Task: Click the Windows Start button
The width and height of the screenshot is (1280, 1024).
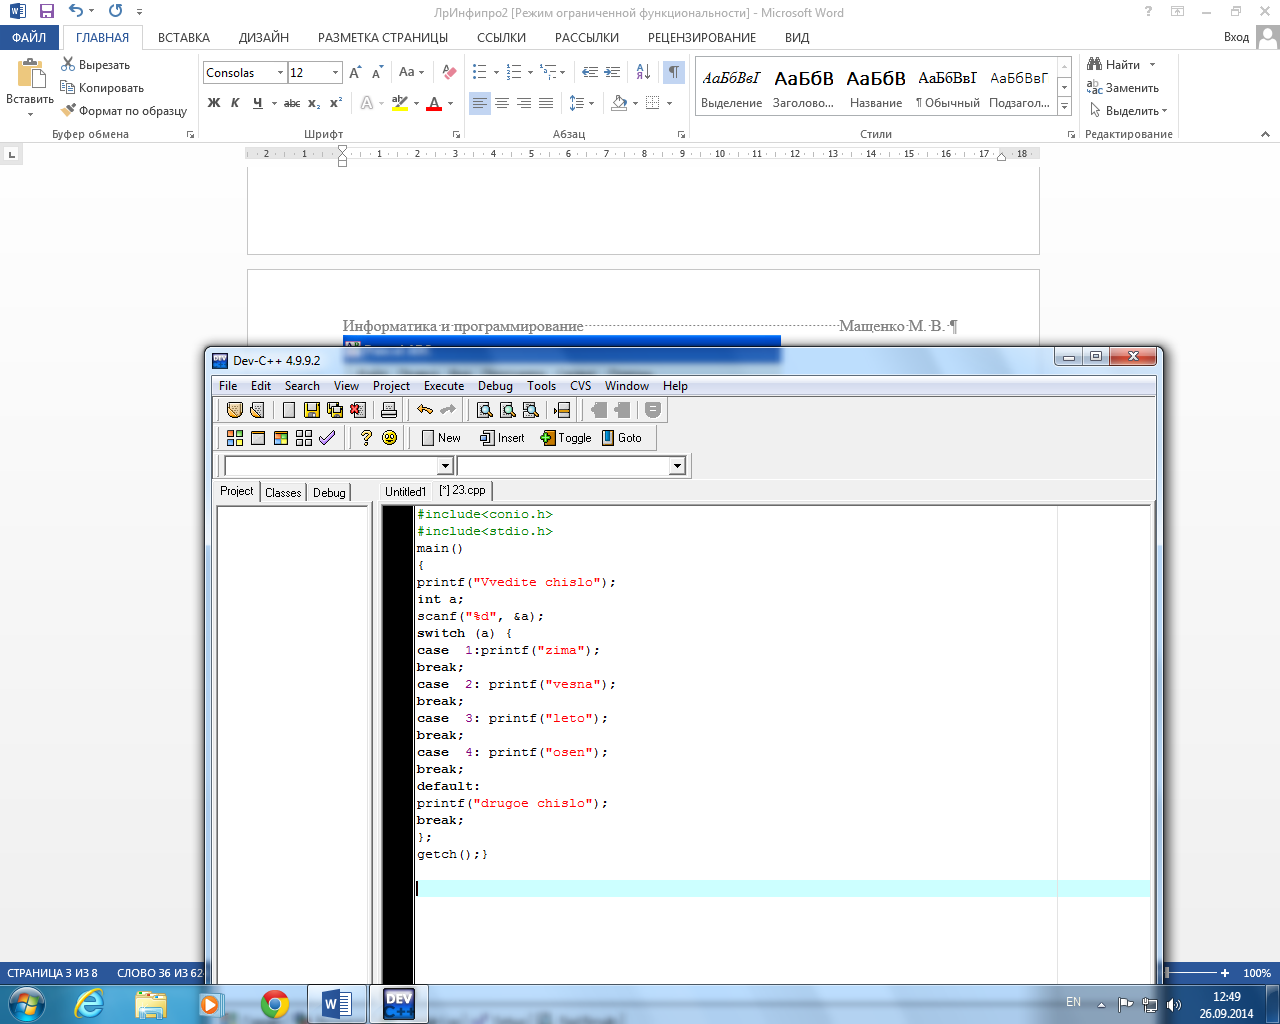Action: 27,1003
